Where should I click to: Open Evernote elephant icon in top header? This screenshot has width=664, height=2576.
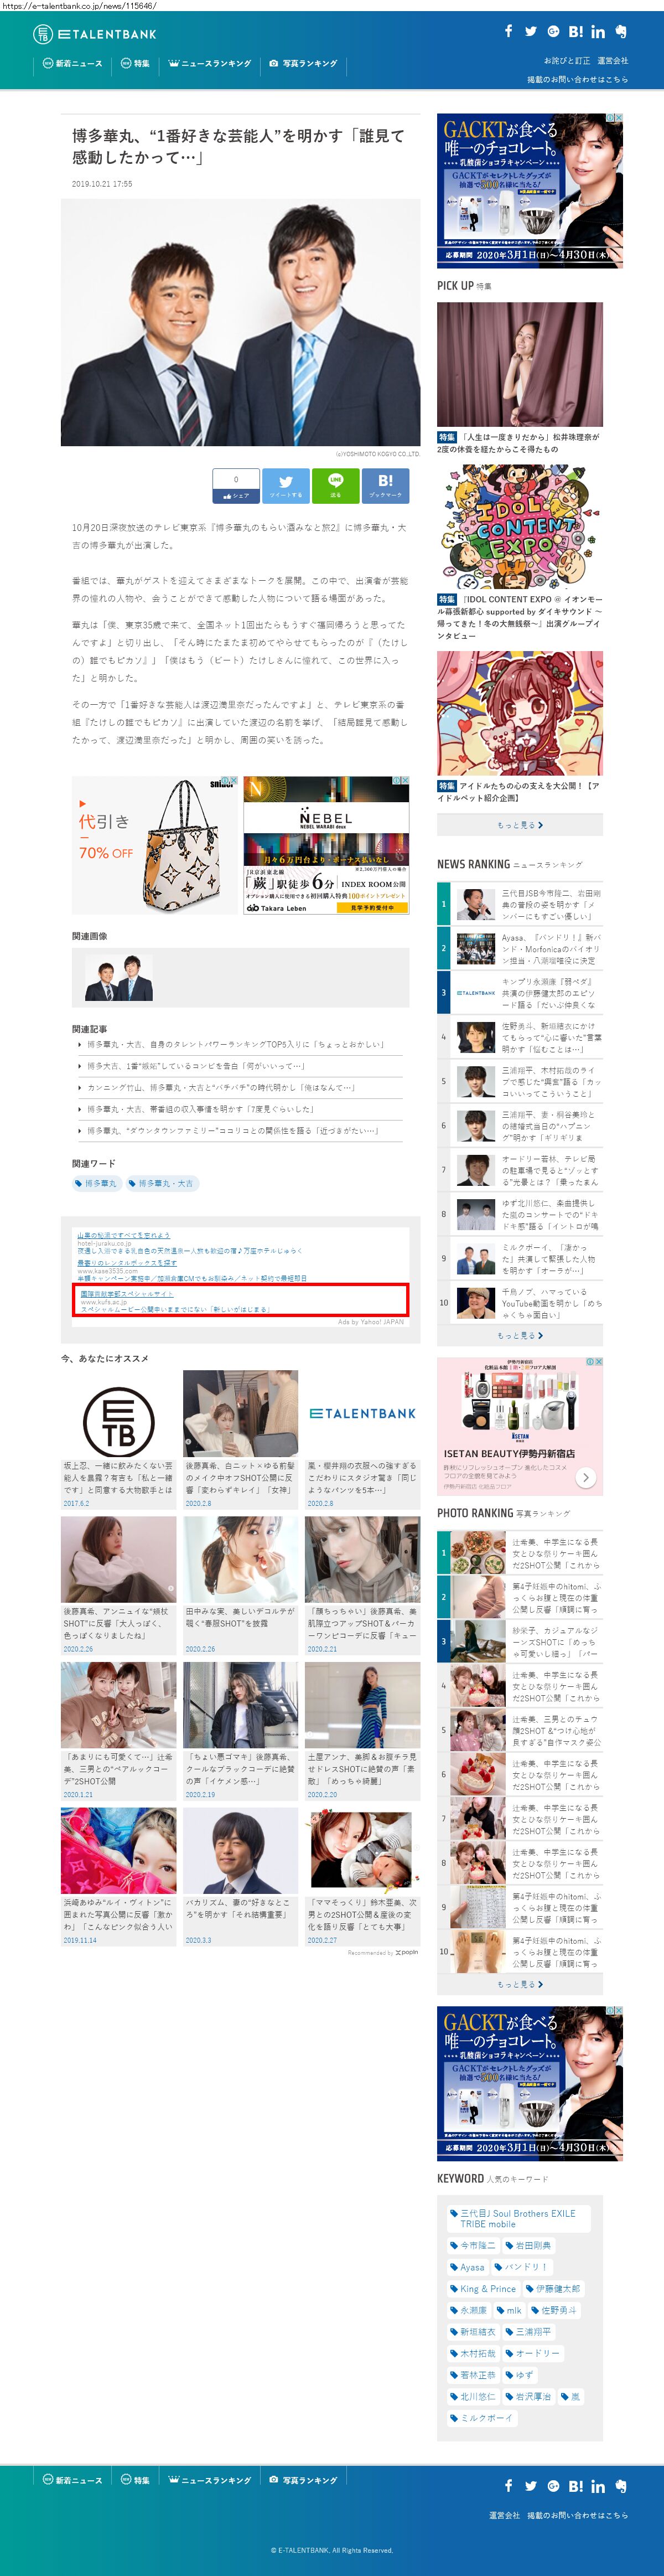(621, 31)
